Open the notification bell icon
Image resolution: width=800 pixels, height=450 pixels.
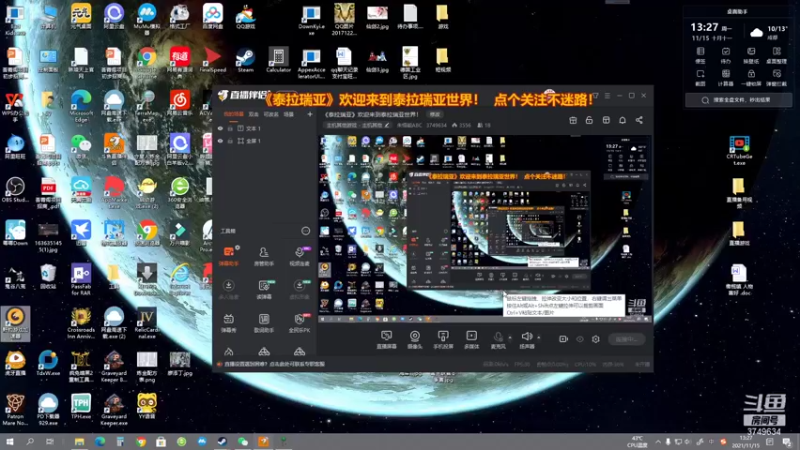(622, 120)
